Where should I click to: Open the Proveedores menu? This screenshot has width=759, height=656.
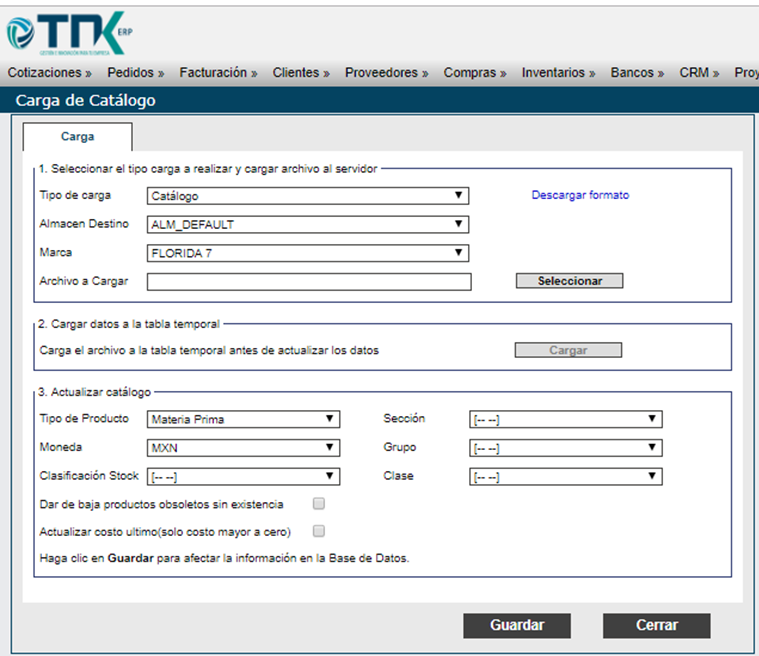coord(386,73)
